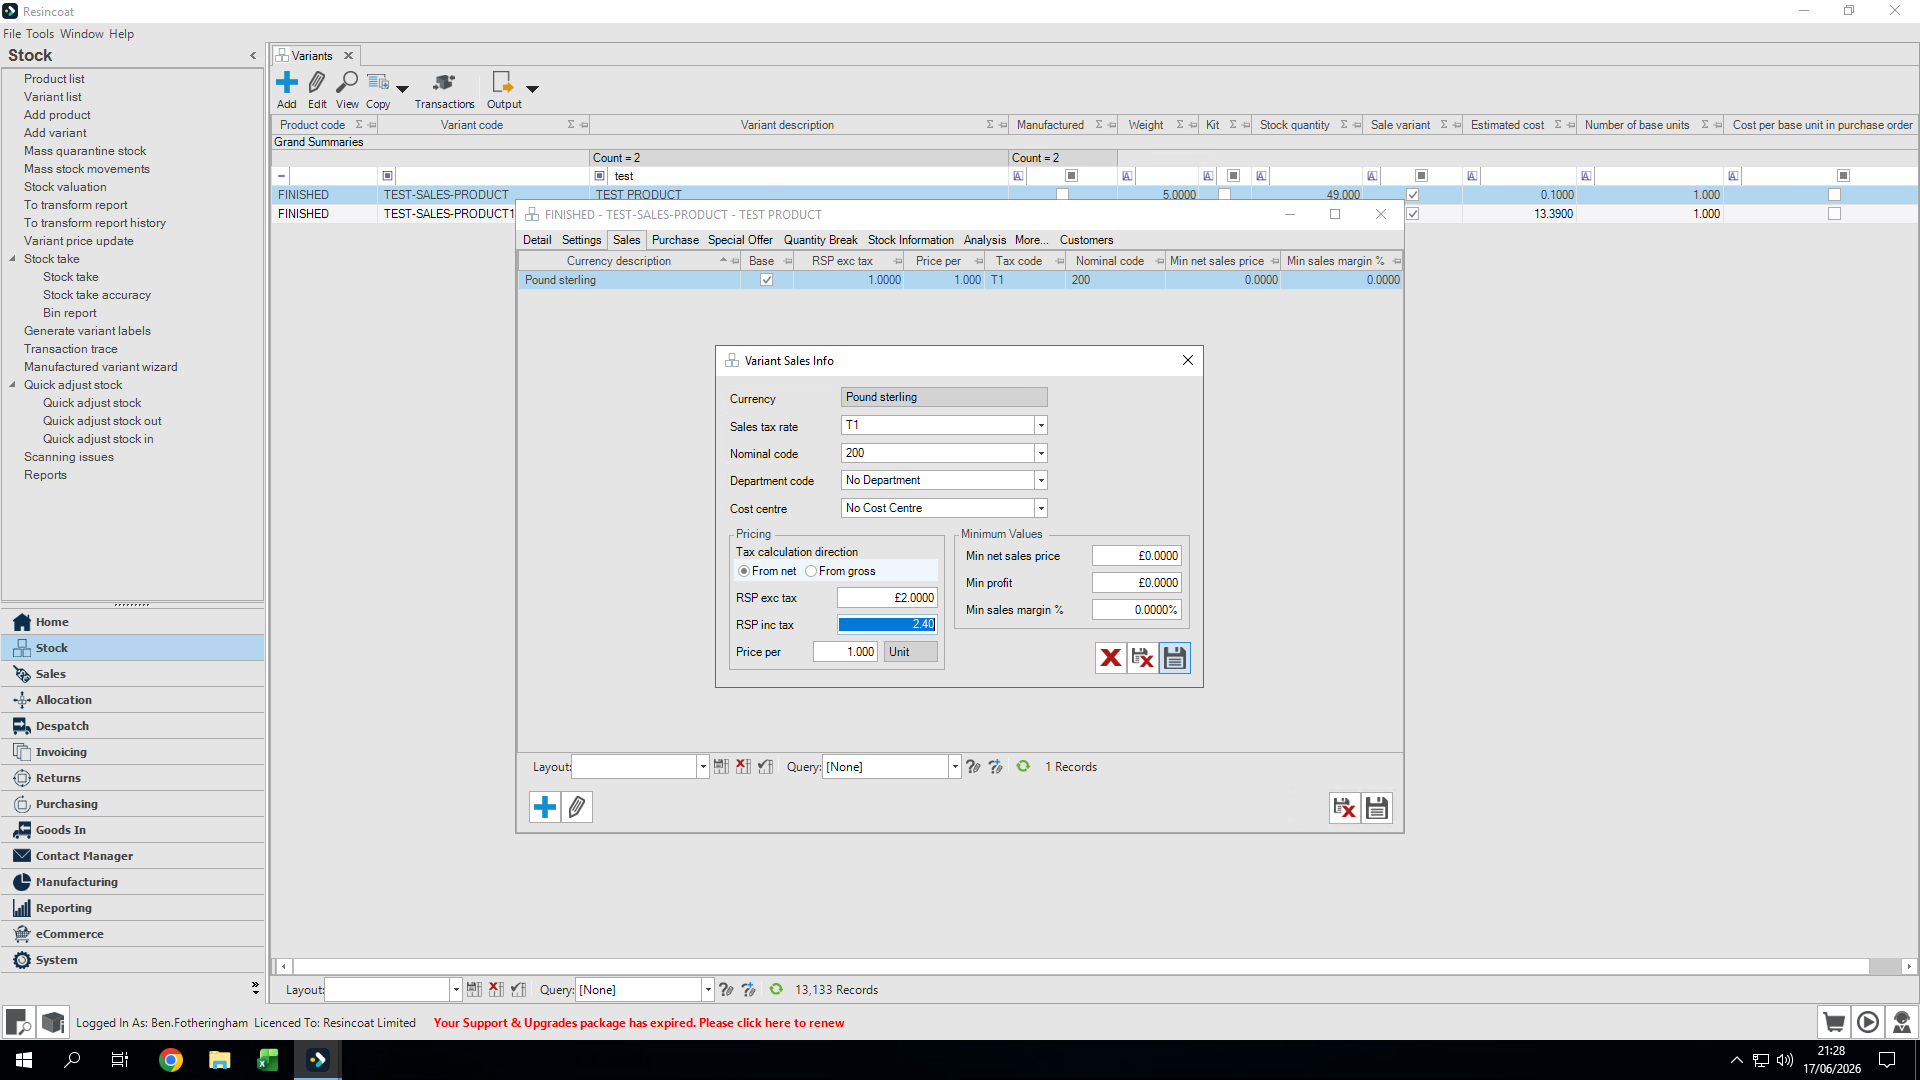This screenshot has width=1920, height=1080.
Task: Open the Sales tax rate dropdown
Action: click(x=1041, y=425)
